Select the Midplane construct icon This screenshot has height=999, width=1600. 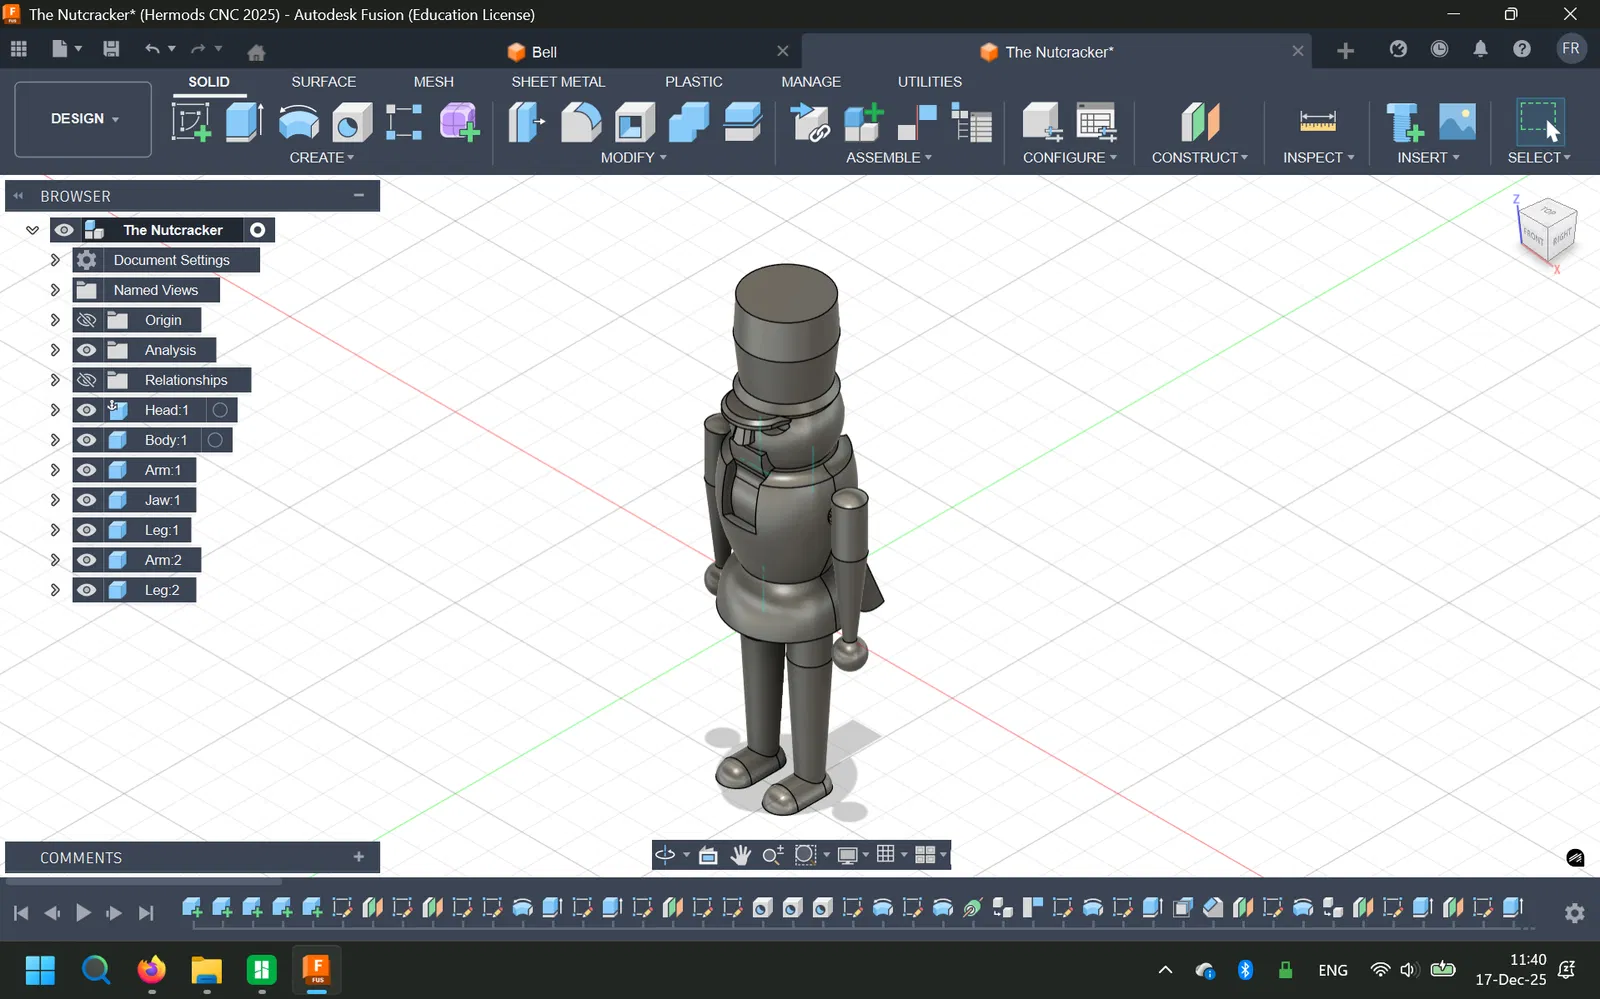[1199, 122]
